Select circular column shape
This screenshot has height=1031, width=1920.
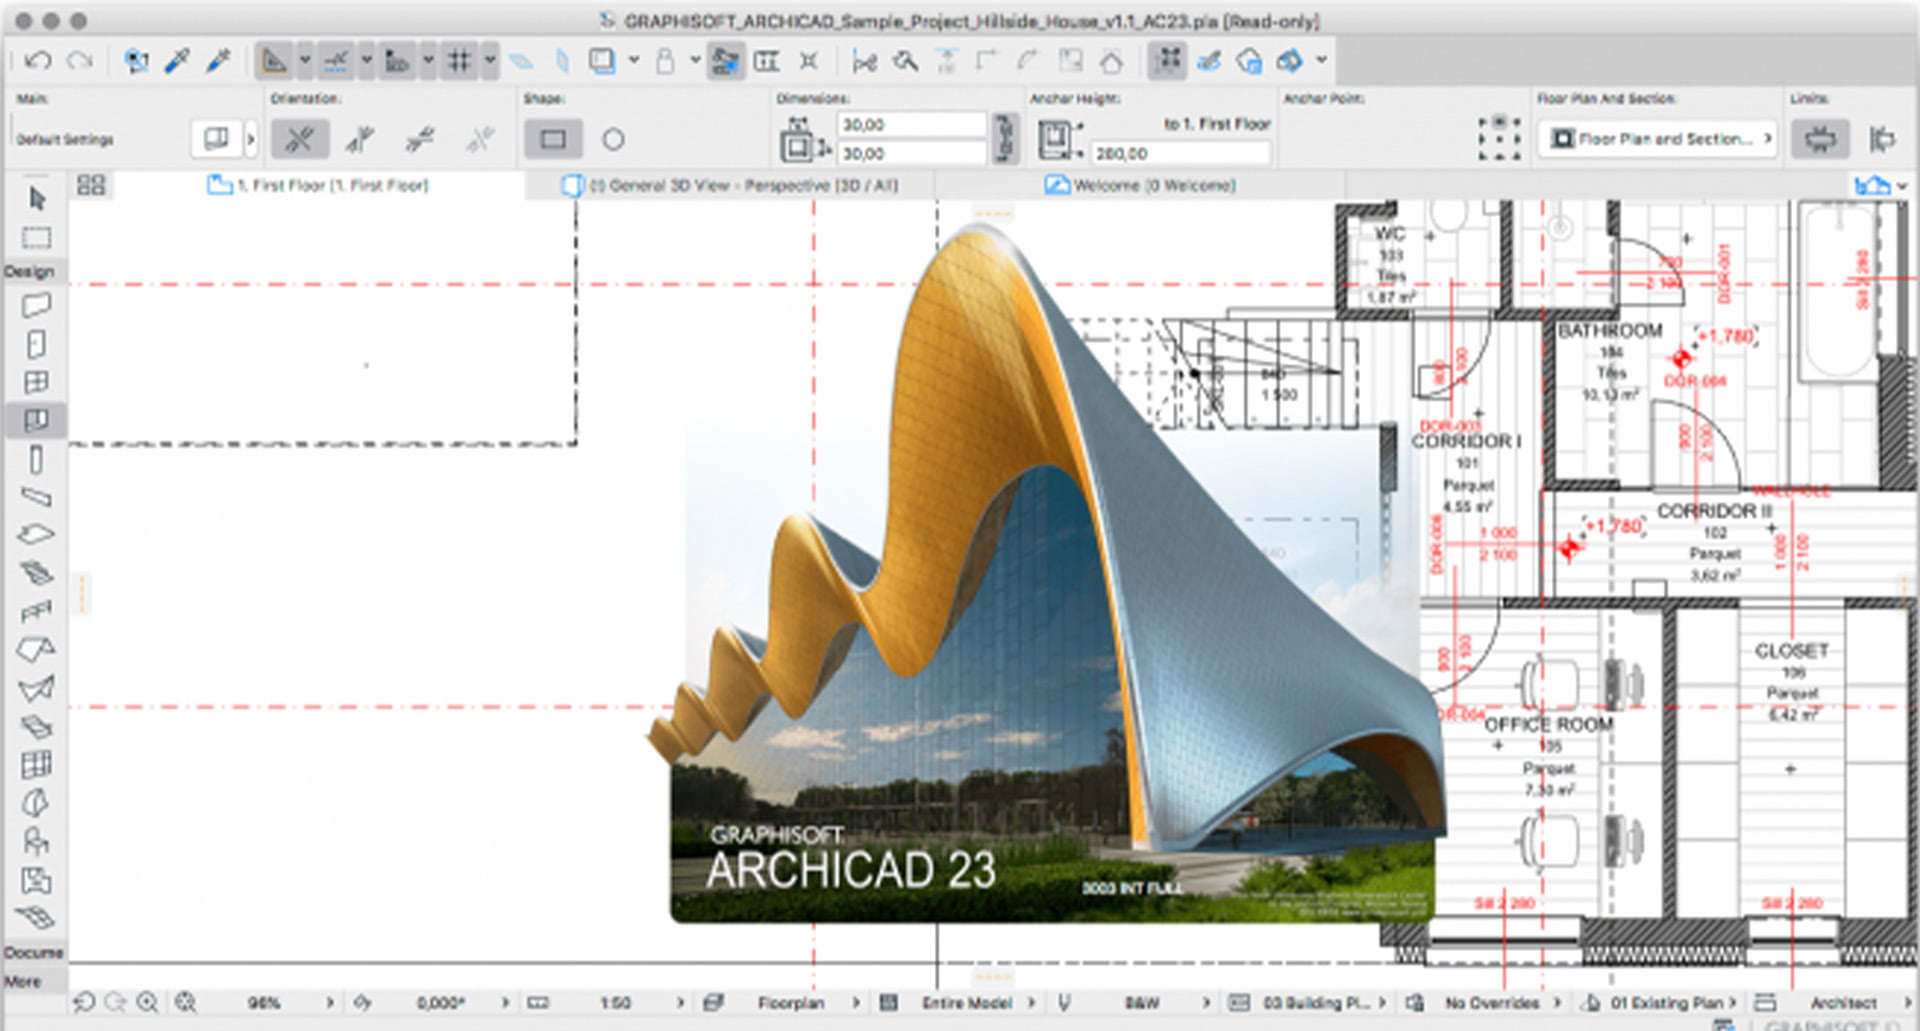pyautogui.click(x=613, y=139)
